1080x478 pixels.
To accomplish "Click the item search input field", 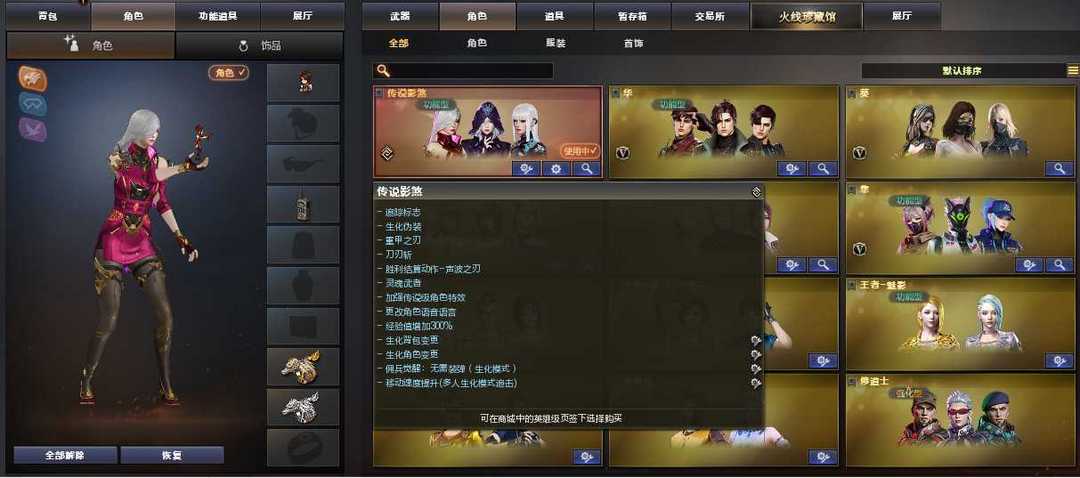I will pos(463,70).
